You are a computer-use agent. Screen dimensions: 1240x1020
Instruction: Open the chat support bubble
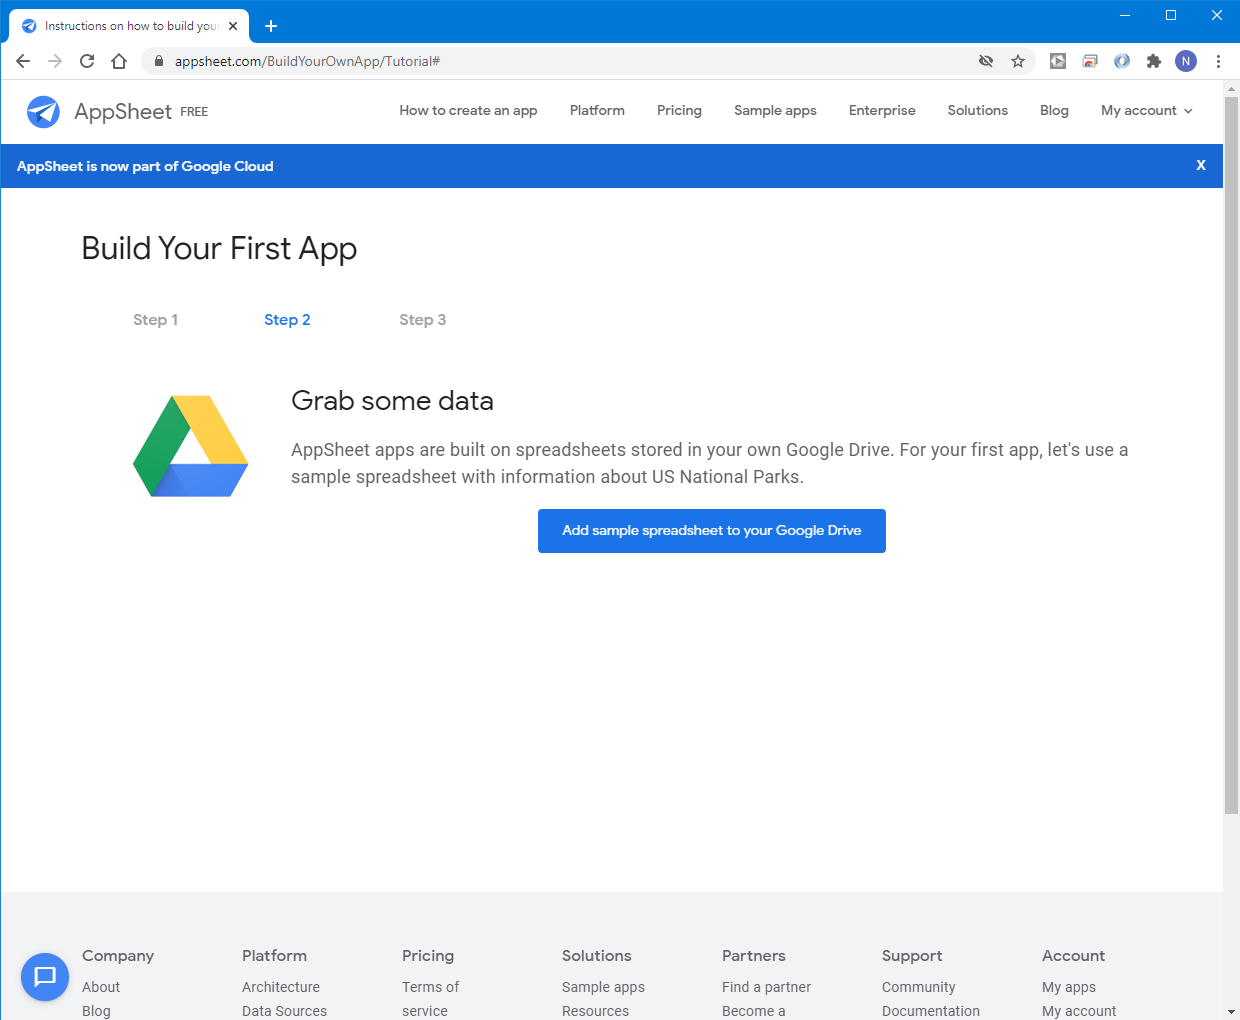45,976
